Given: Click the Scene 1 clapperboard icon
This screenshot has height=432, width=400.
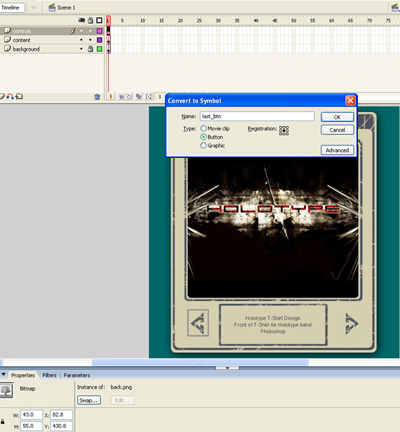Looking at the screenshot, I should pyautogui.click(x=52, y=7).
